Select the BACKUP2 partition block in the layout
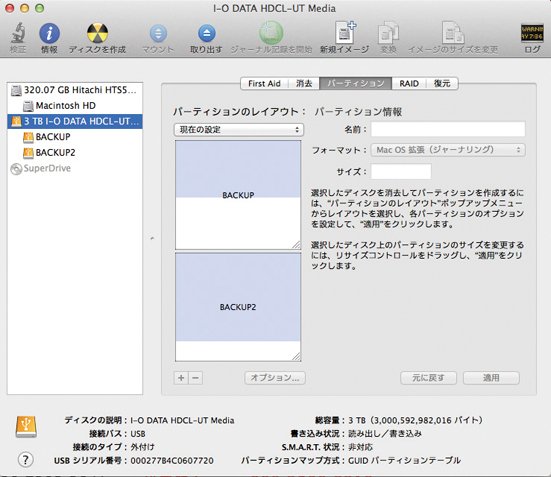 pyautogui.click(x=238, y=307)
